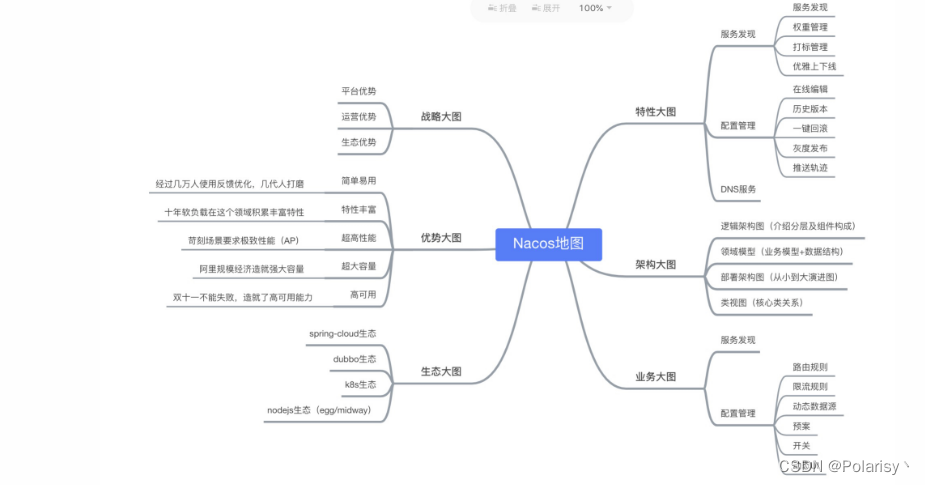Select note 十年软负载在这个领域积累丰富特性
Image resolution: width=925 pixels, height=485 pixels.
pyautogui.click(x=234, y=212)
